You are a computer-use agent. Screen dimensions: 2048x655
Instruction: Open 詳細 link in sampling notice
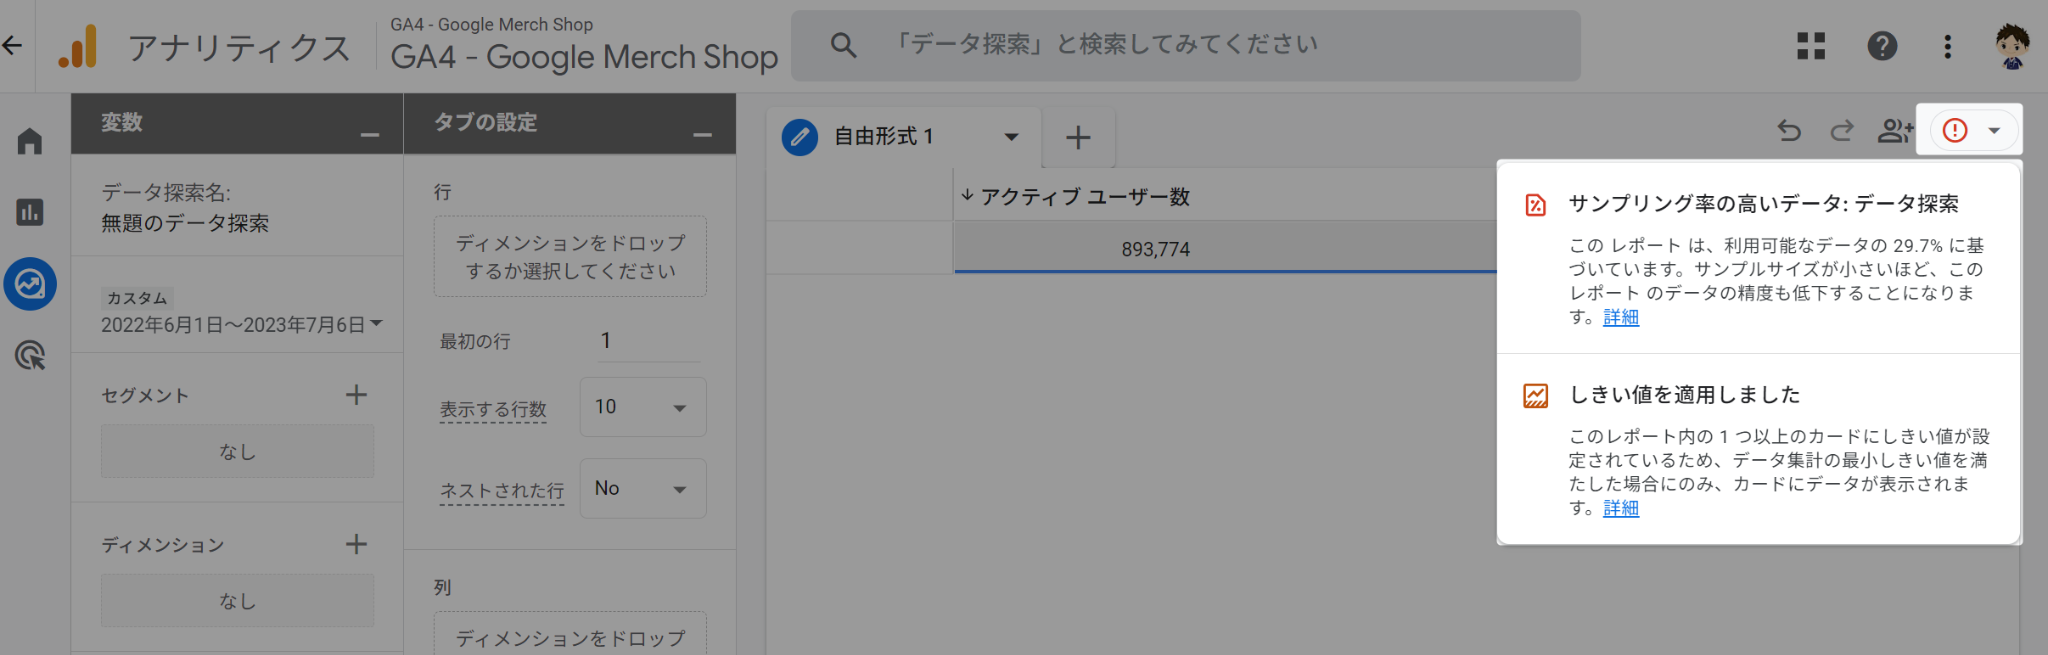pos(1621,317)
